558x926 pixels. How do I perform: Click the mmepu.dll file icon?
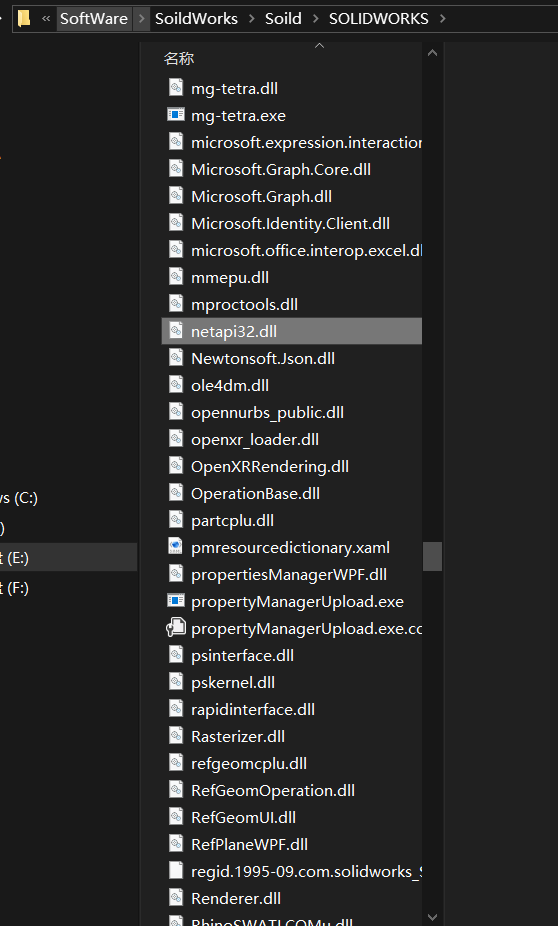(x=176, y=277)
